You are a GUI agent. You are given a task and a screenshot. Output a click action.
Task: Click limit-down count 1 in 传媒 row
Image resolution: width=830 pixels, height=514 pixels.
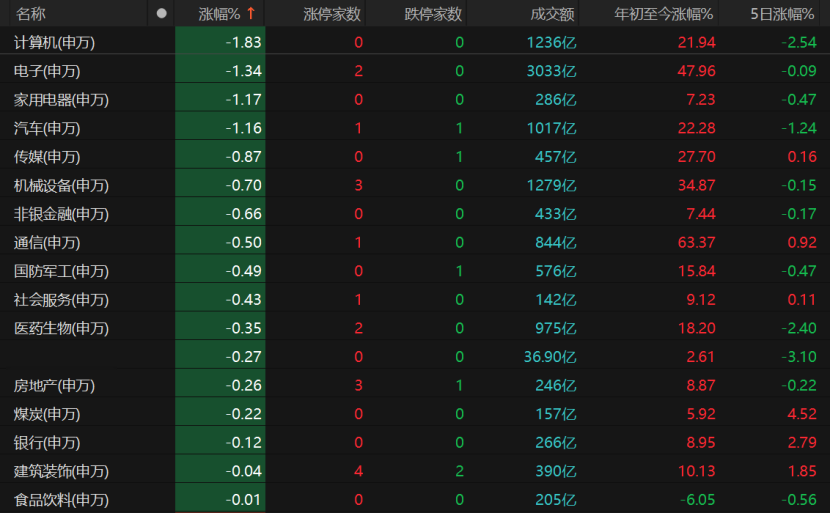pos(459,157)
